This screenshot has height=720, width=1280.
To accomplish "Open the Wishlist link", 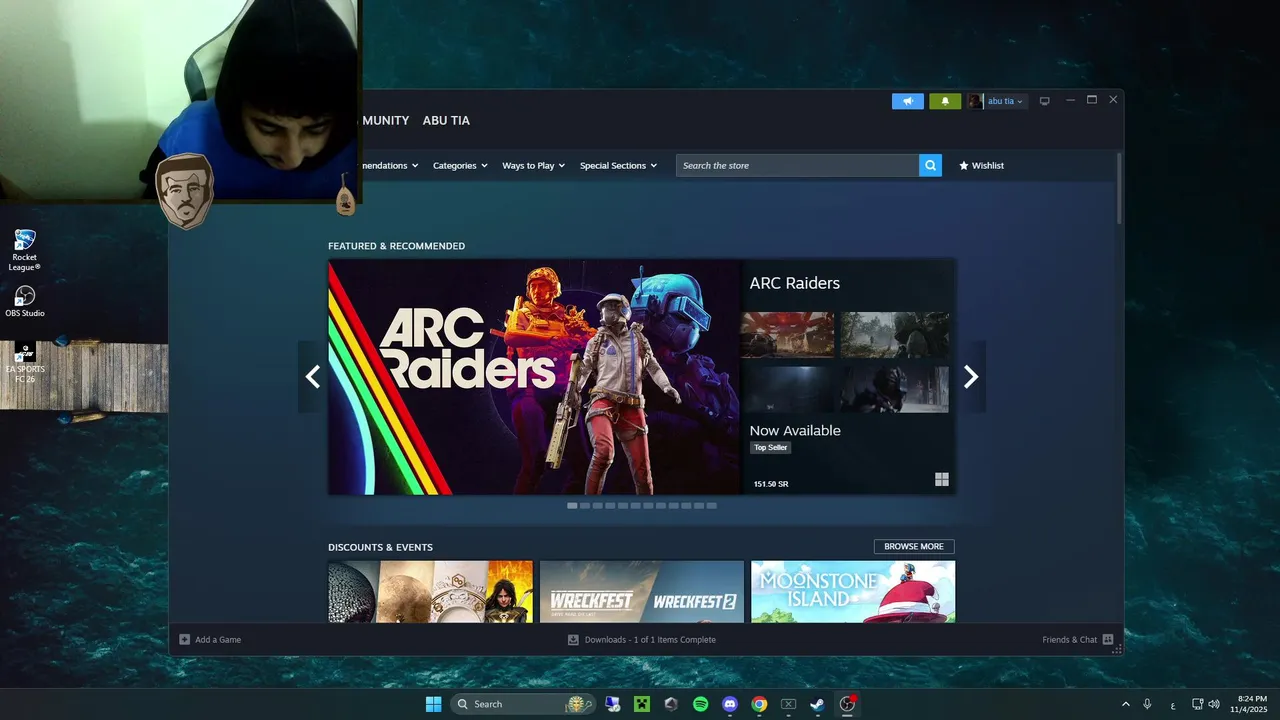I will click(x=981, y=166).
